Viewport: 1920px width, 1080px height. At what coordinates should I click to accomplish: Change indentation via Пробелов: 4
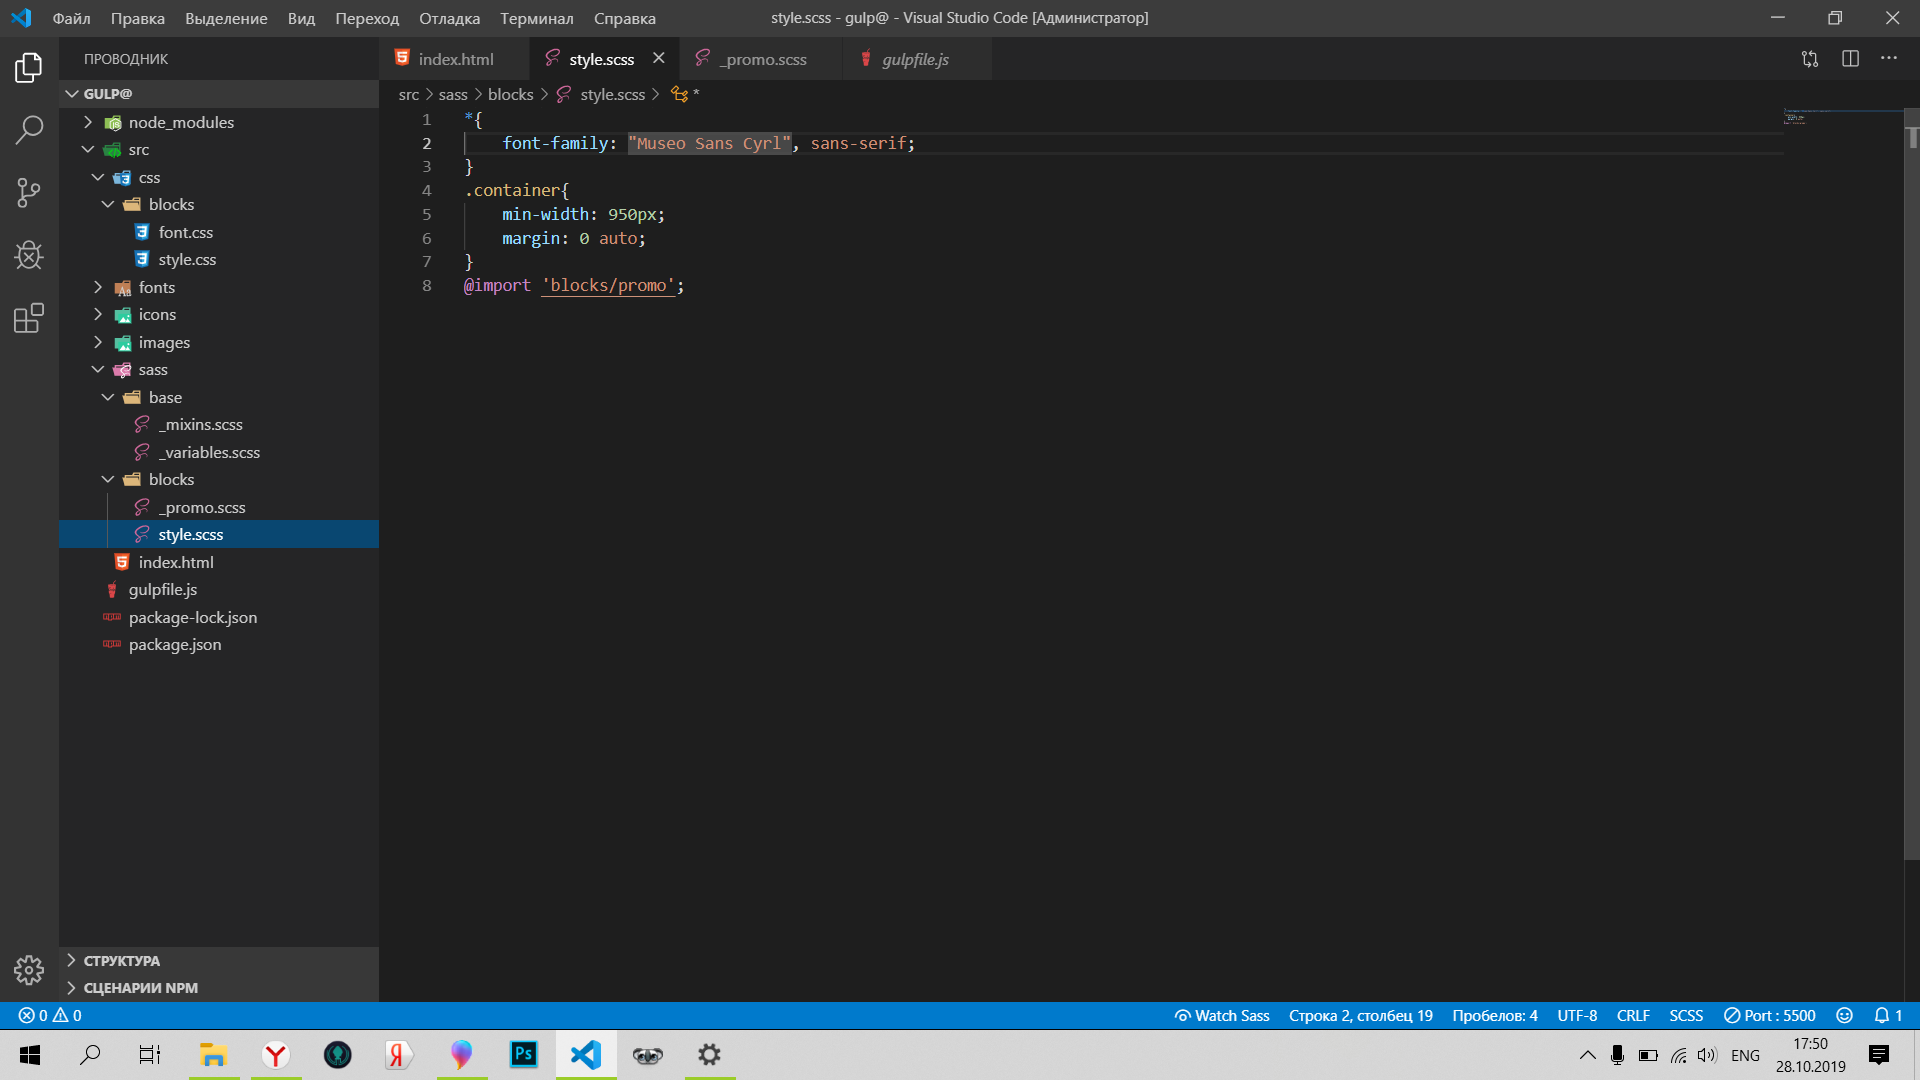[1495, 1015]
